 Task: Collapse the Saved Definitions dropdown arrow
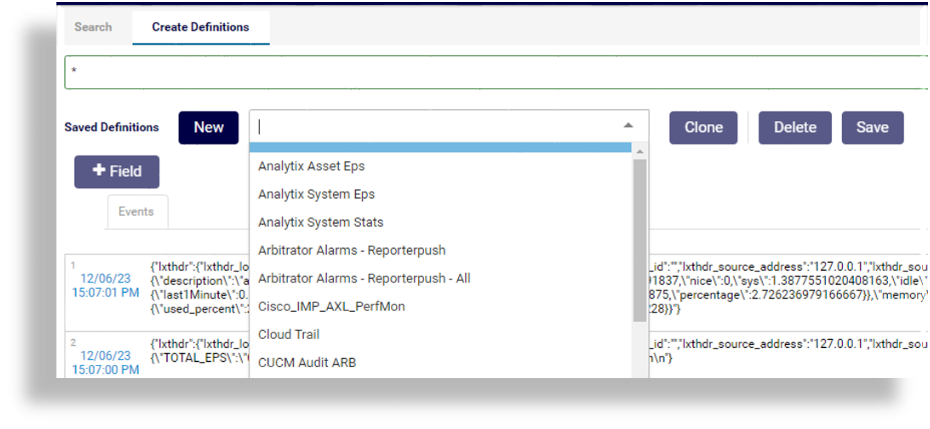[628, 126]
